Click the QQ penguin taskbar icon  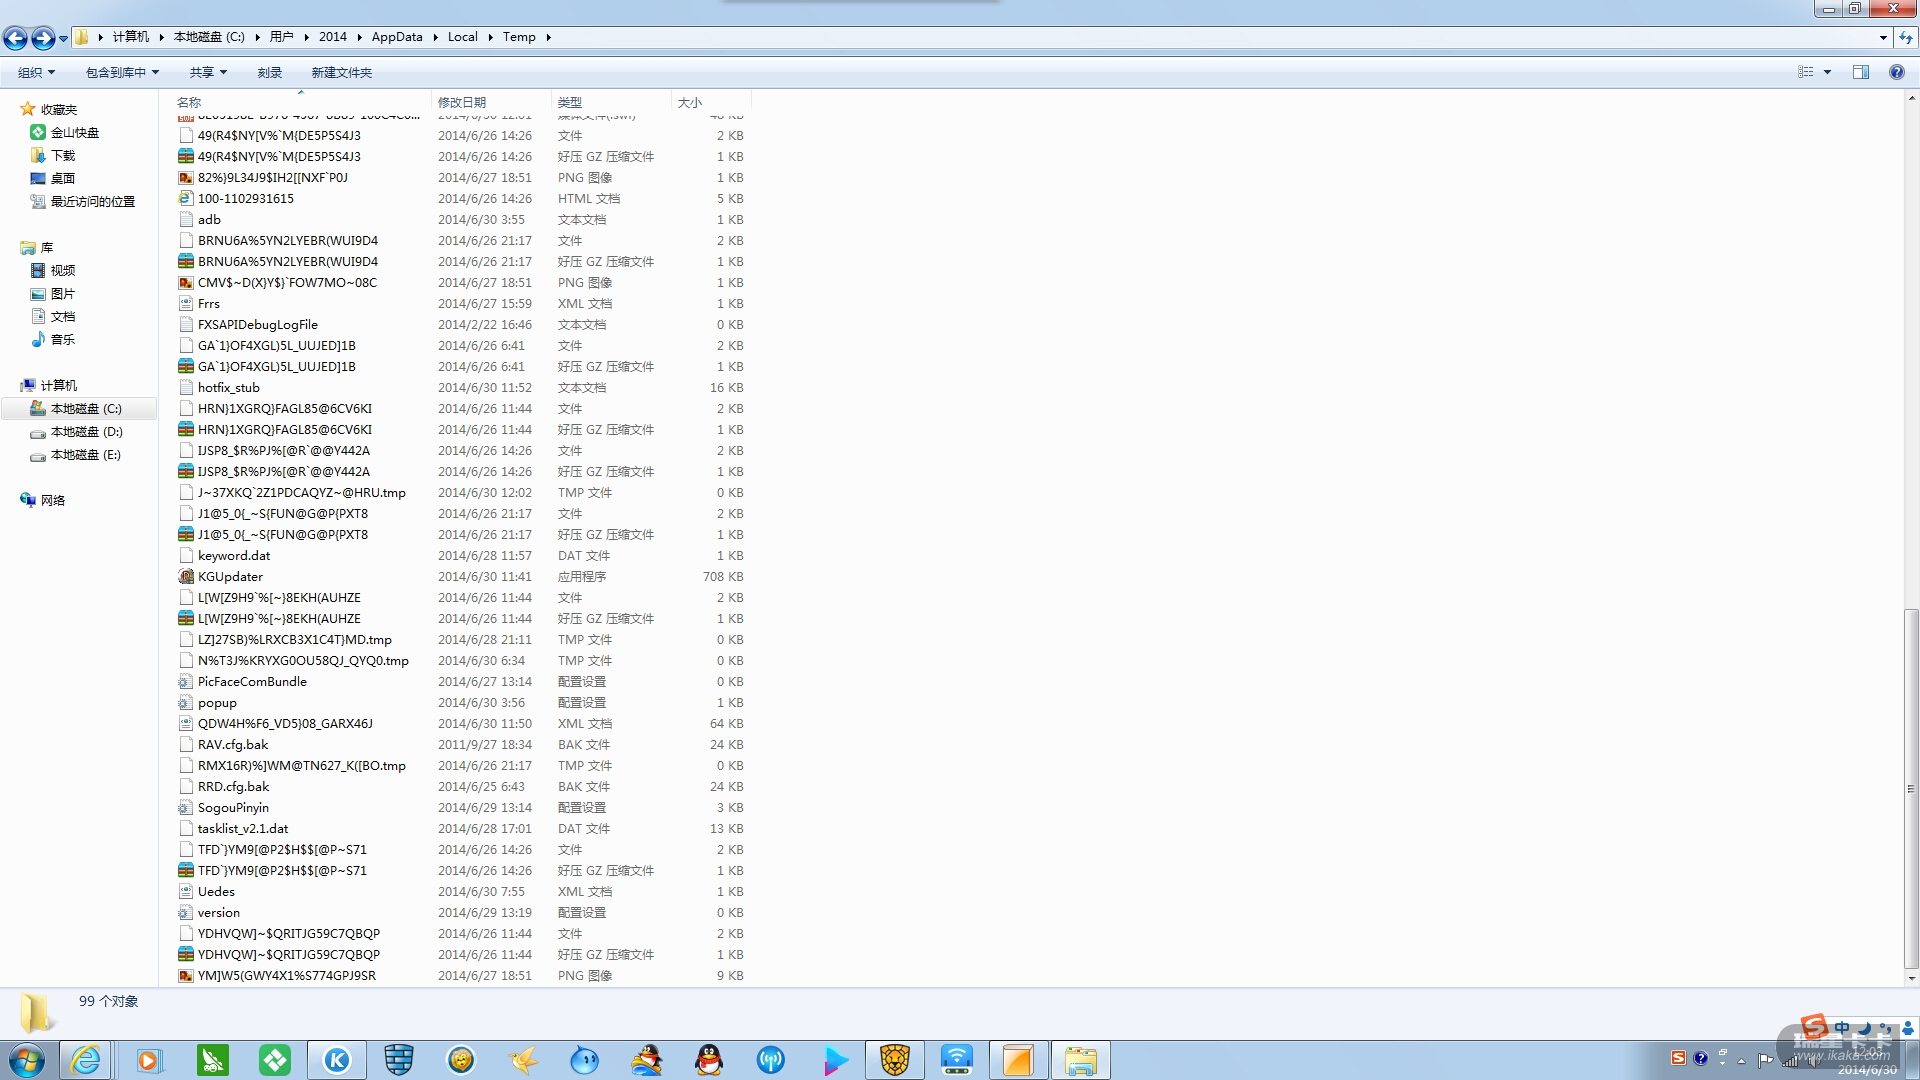pyautogui.click(x=709, y=1060)
